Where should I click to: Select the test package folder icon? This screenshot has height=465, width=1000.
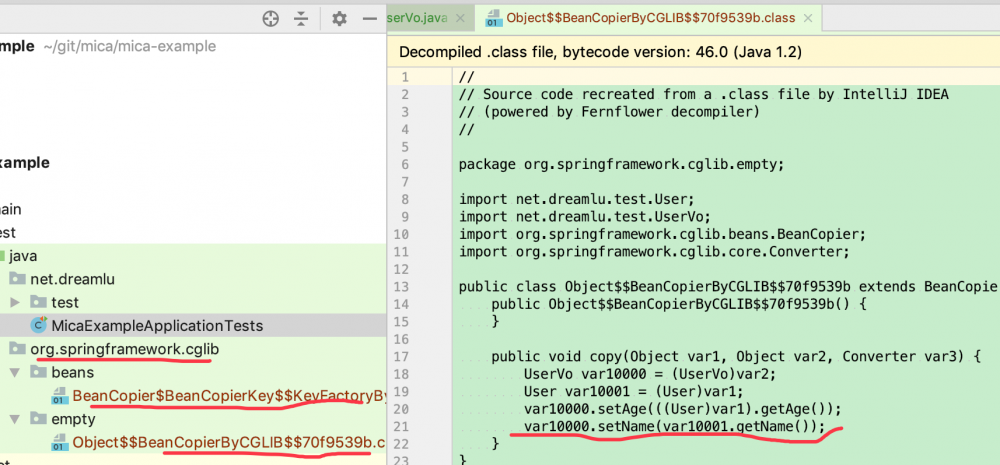click(x=38, y=302)
